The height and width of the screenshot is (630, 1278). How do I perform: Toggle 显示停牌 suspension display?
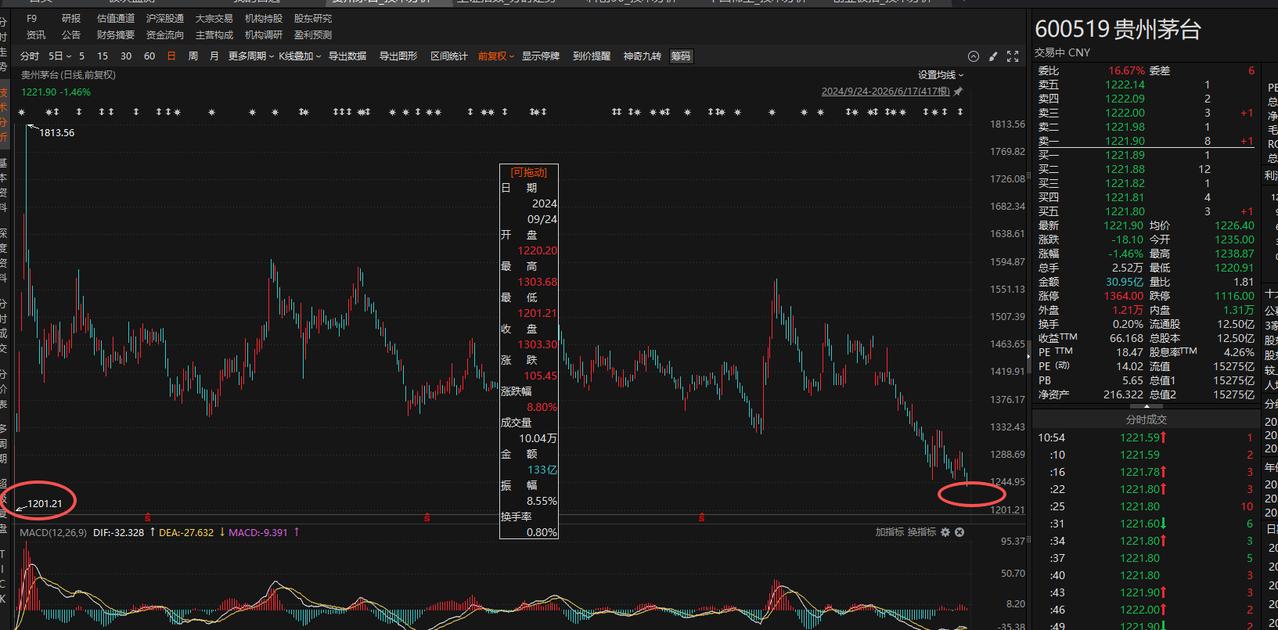540,56
